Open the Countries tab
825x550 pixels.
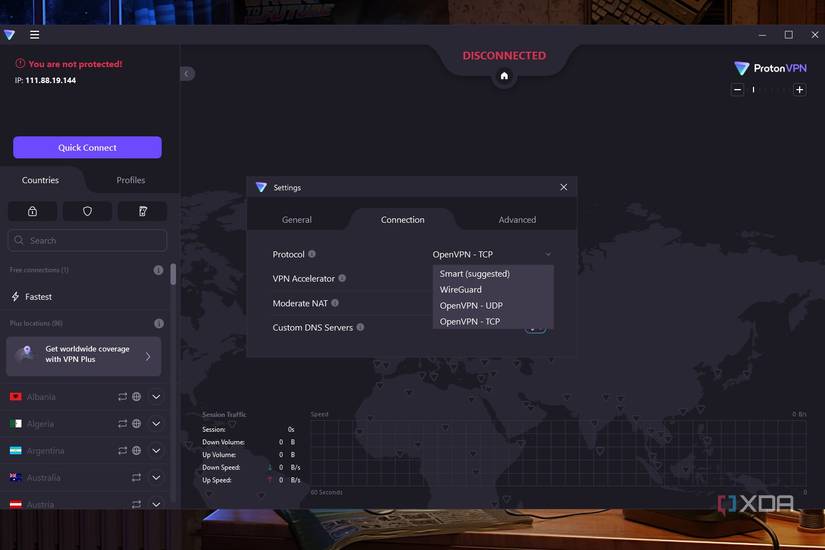(x=41, y=180)
